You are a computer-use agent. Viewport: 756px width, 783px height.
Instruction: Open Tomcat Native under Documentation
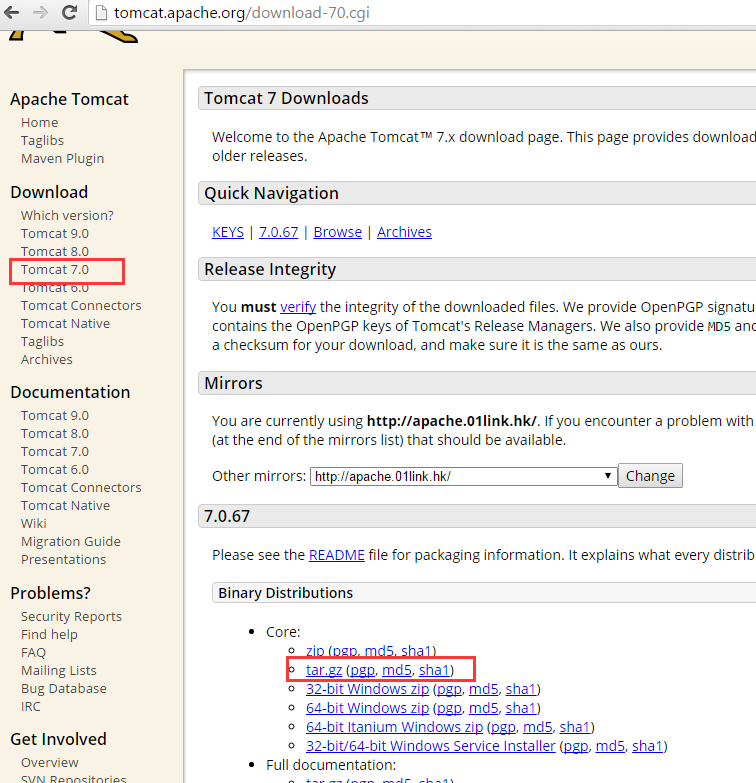click(65, 505)
